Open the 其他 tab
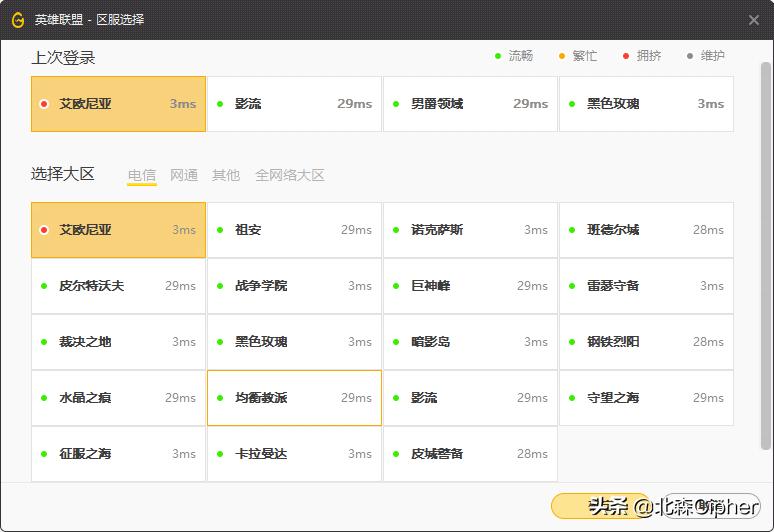This screenshot has height=532, width=774. (226, 175)
